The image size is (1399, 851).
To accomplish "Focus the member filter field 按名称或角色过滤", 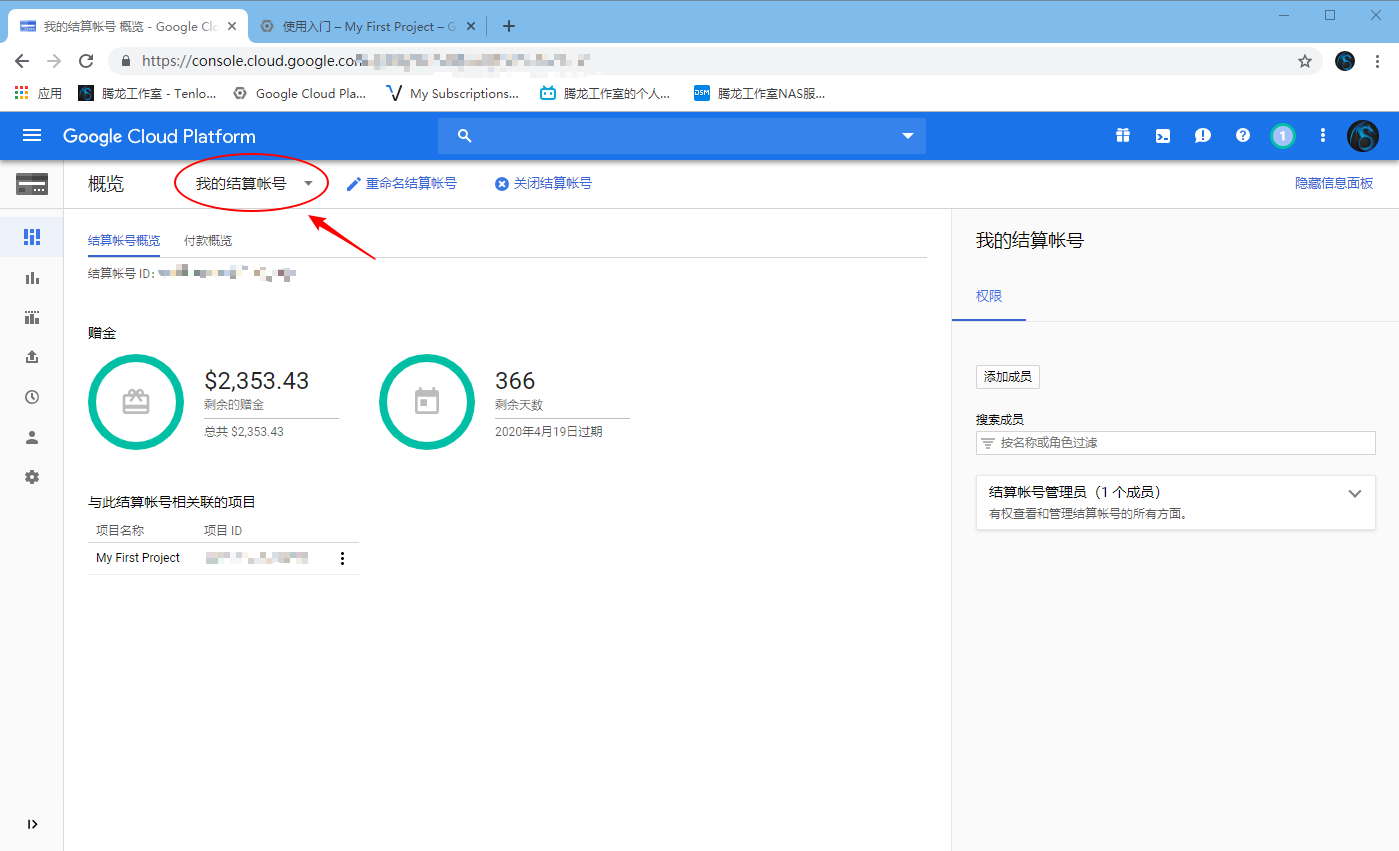I will 1175,442.
